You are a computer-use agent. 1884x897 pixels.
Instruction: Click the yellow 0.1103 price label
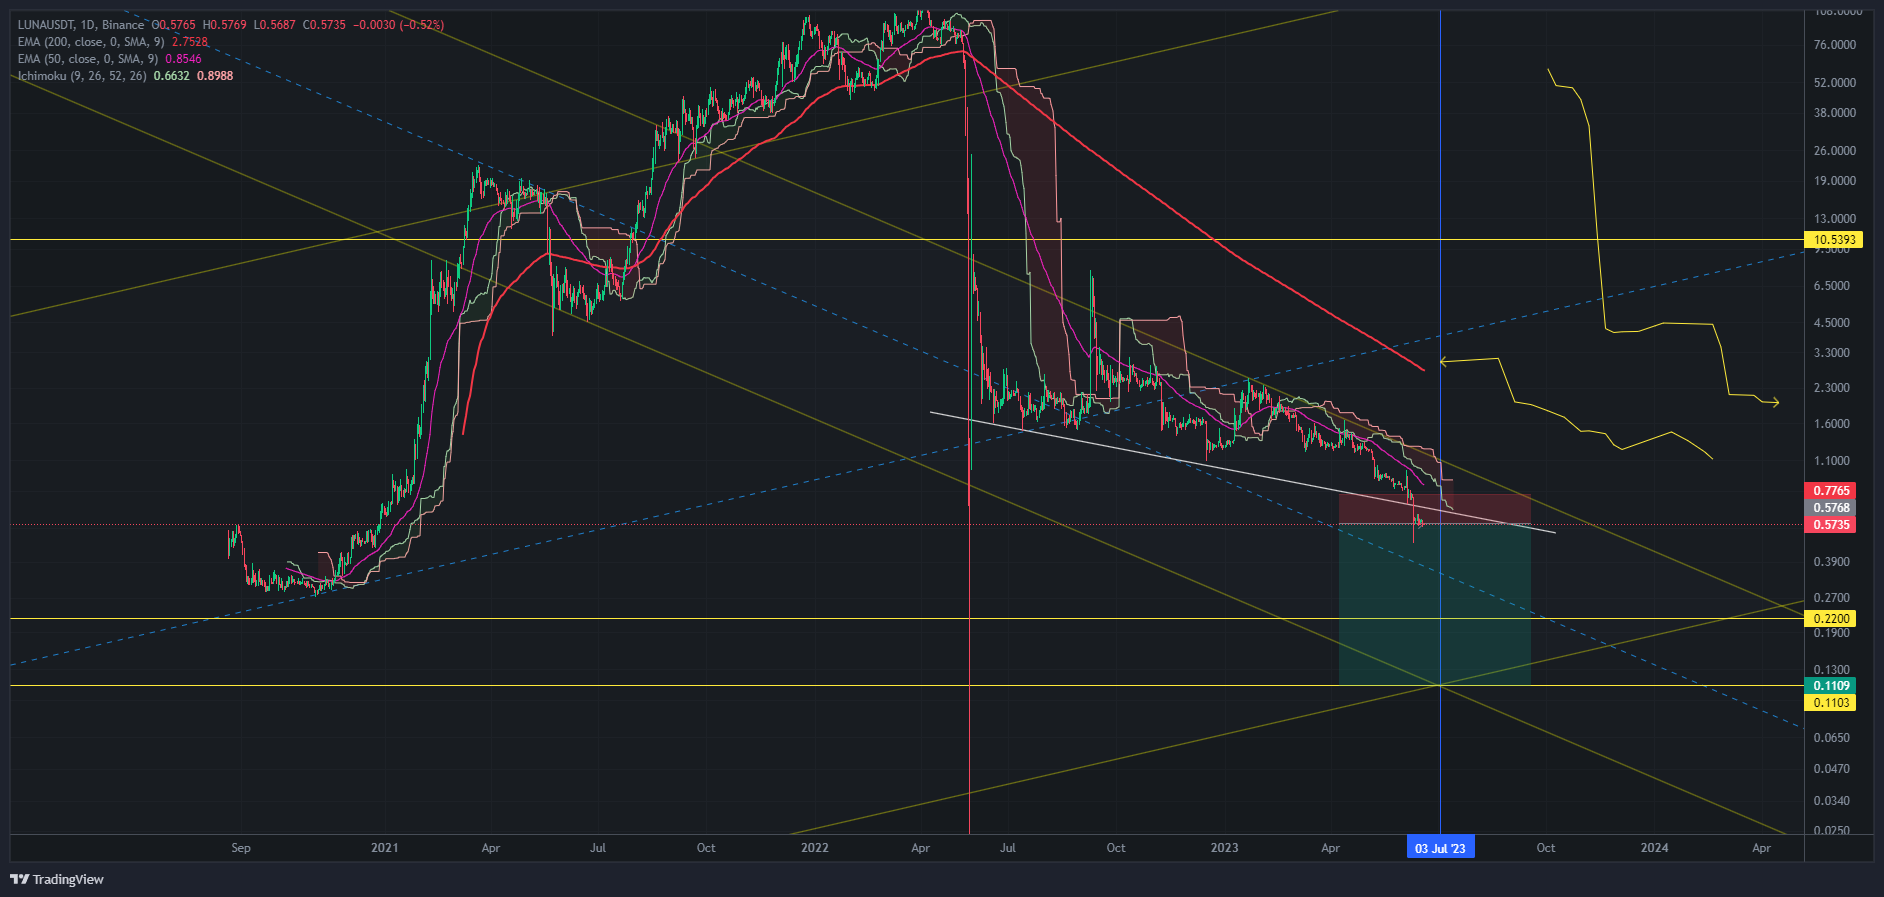coord(1830,703)
